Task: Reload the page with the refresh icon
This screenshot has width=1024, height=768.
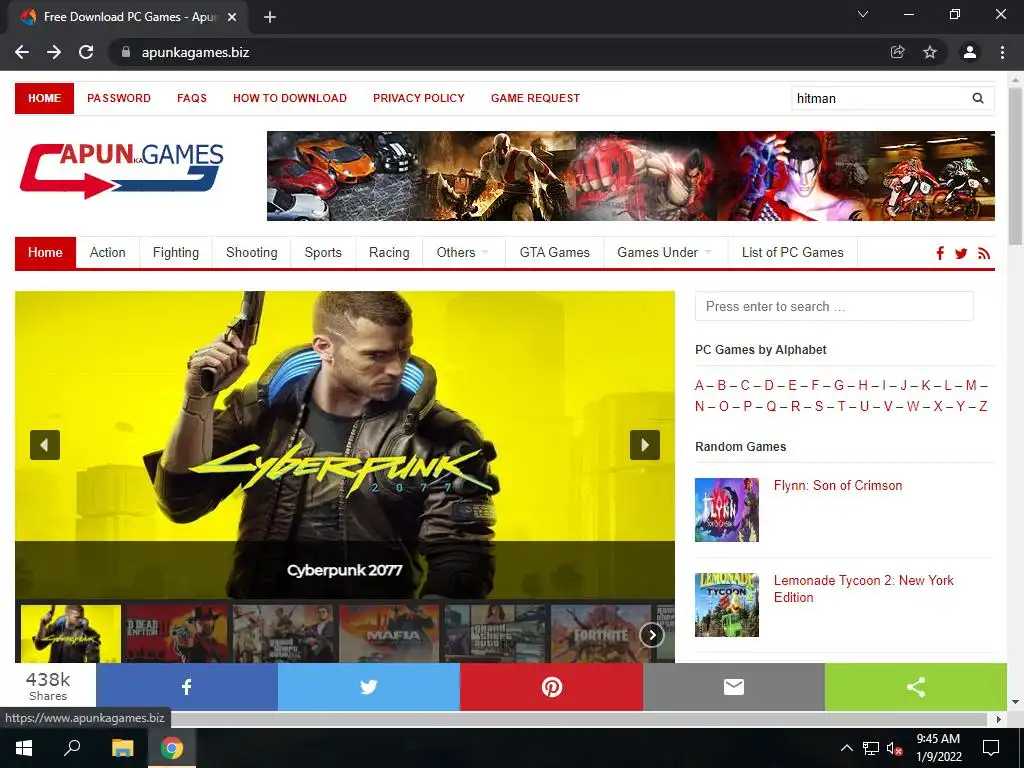Action: [86, 52]
